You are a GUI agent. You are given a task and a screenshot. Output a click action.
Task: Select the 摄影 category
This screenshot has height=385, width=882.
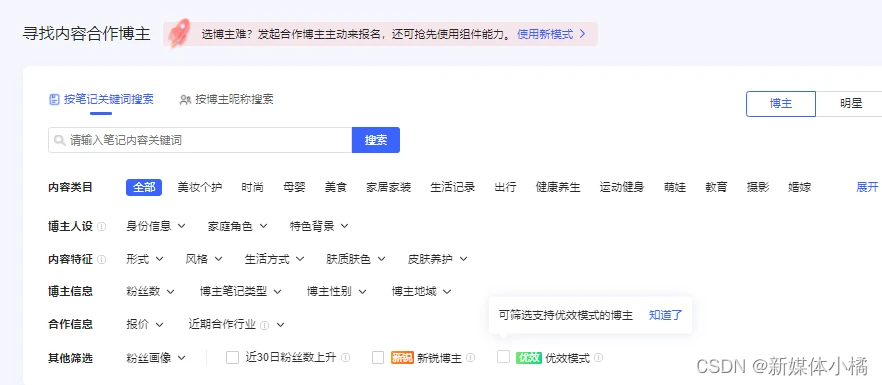758,187
